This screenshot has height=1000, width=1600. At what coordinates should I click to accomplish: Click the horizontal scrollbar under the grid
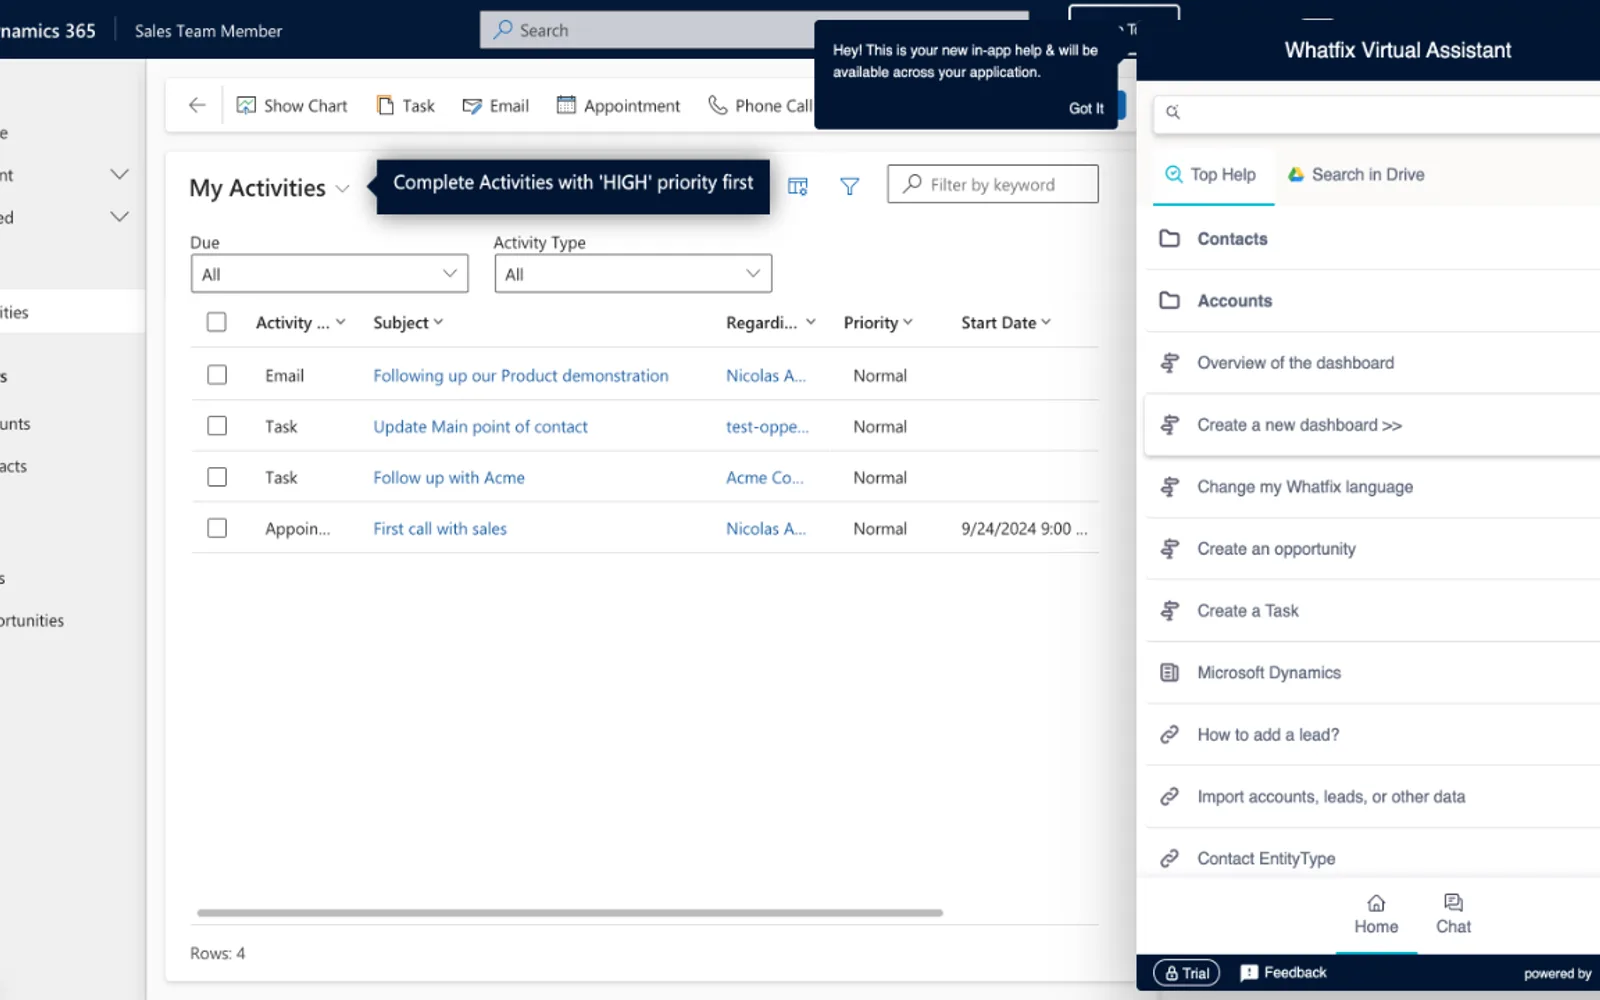[x=570, y=913]
